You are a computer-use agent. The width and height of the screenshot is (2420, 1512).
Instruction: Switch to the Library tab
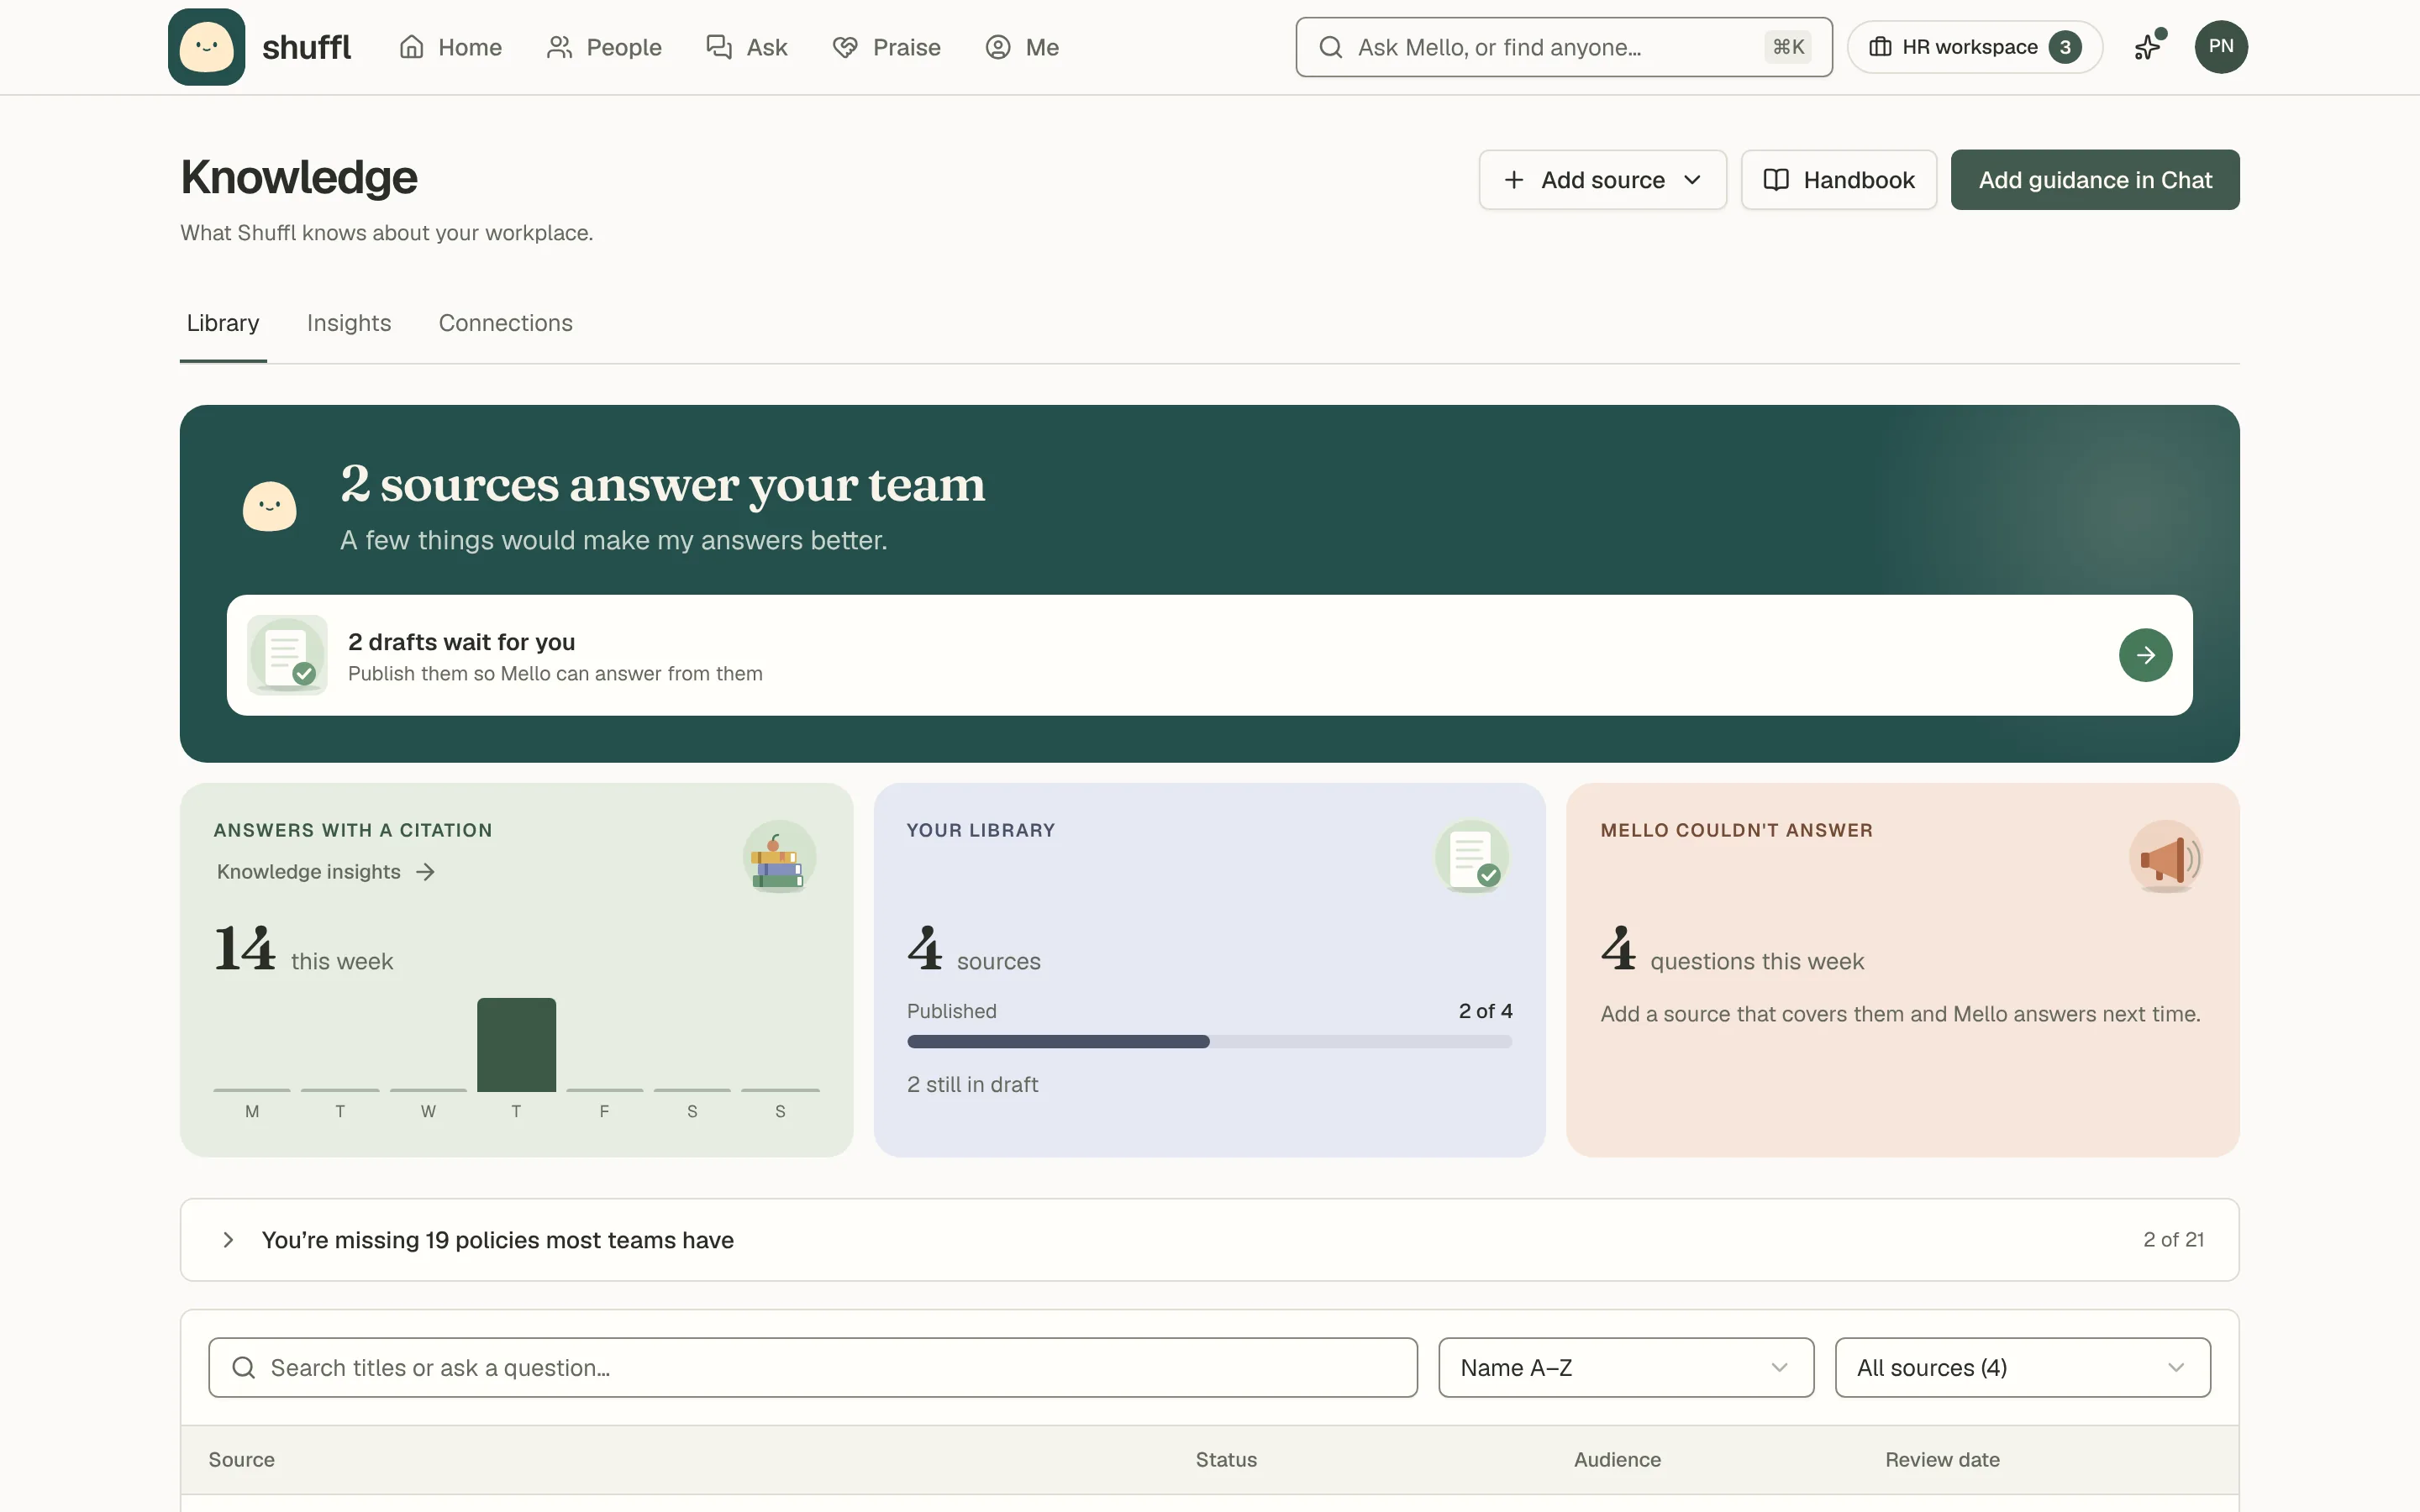223,323
